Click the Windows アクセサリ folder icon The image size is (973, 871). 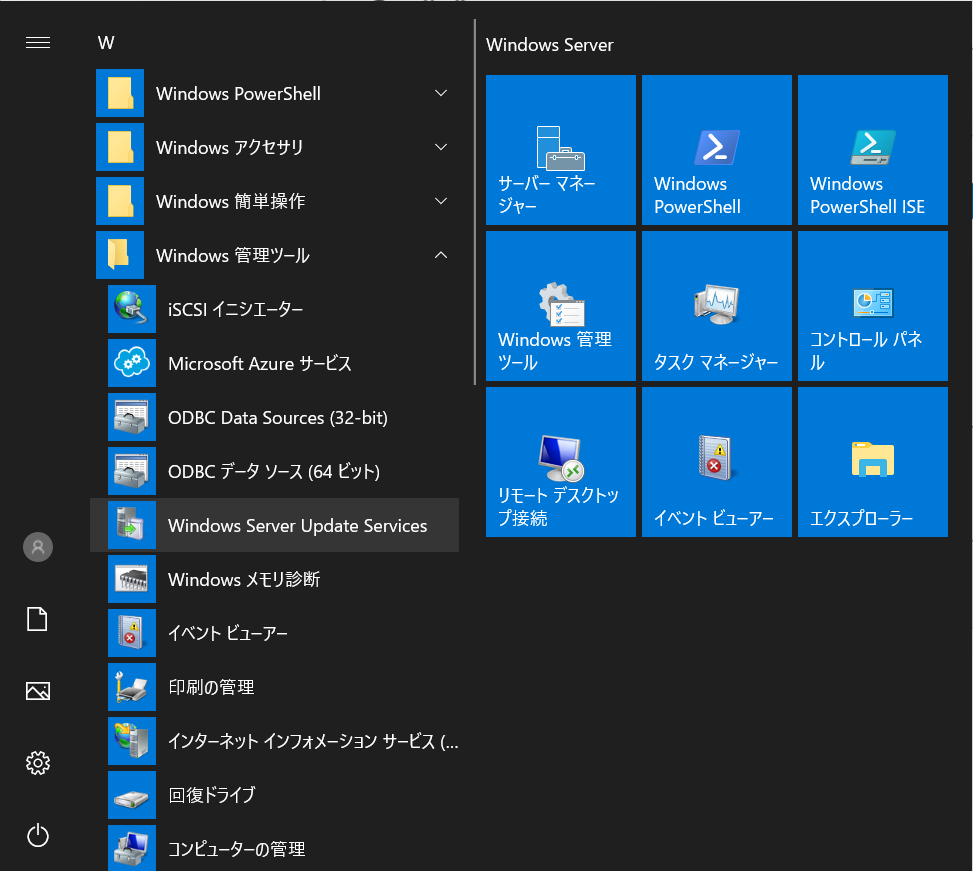point(120,147)
